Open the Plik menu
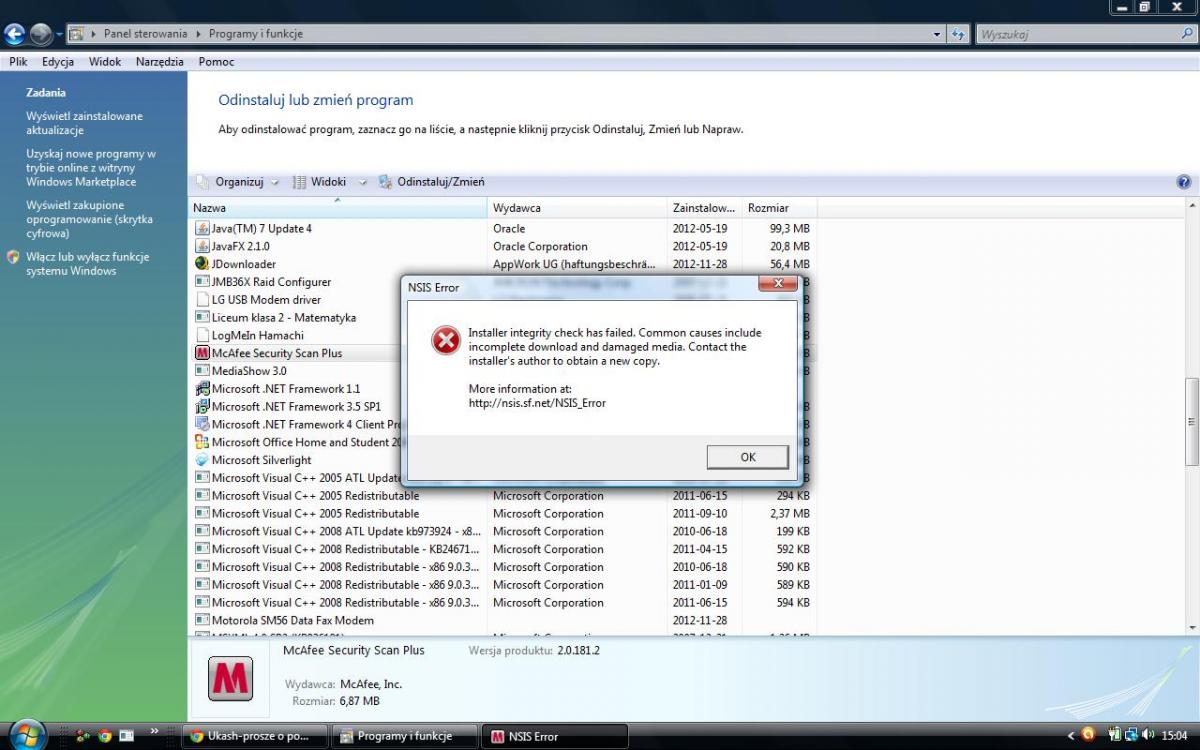This screenshot has width=1200, height=750. click(x=18, y=62)
